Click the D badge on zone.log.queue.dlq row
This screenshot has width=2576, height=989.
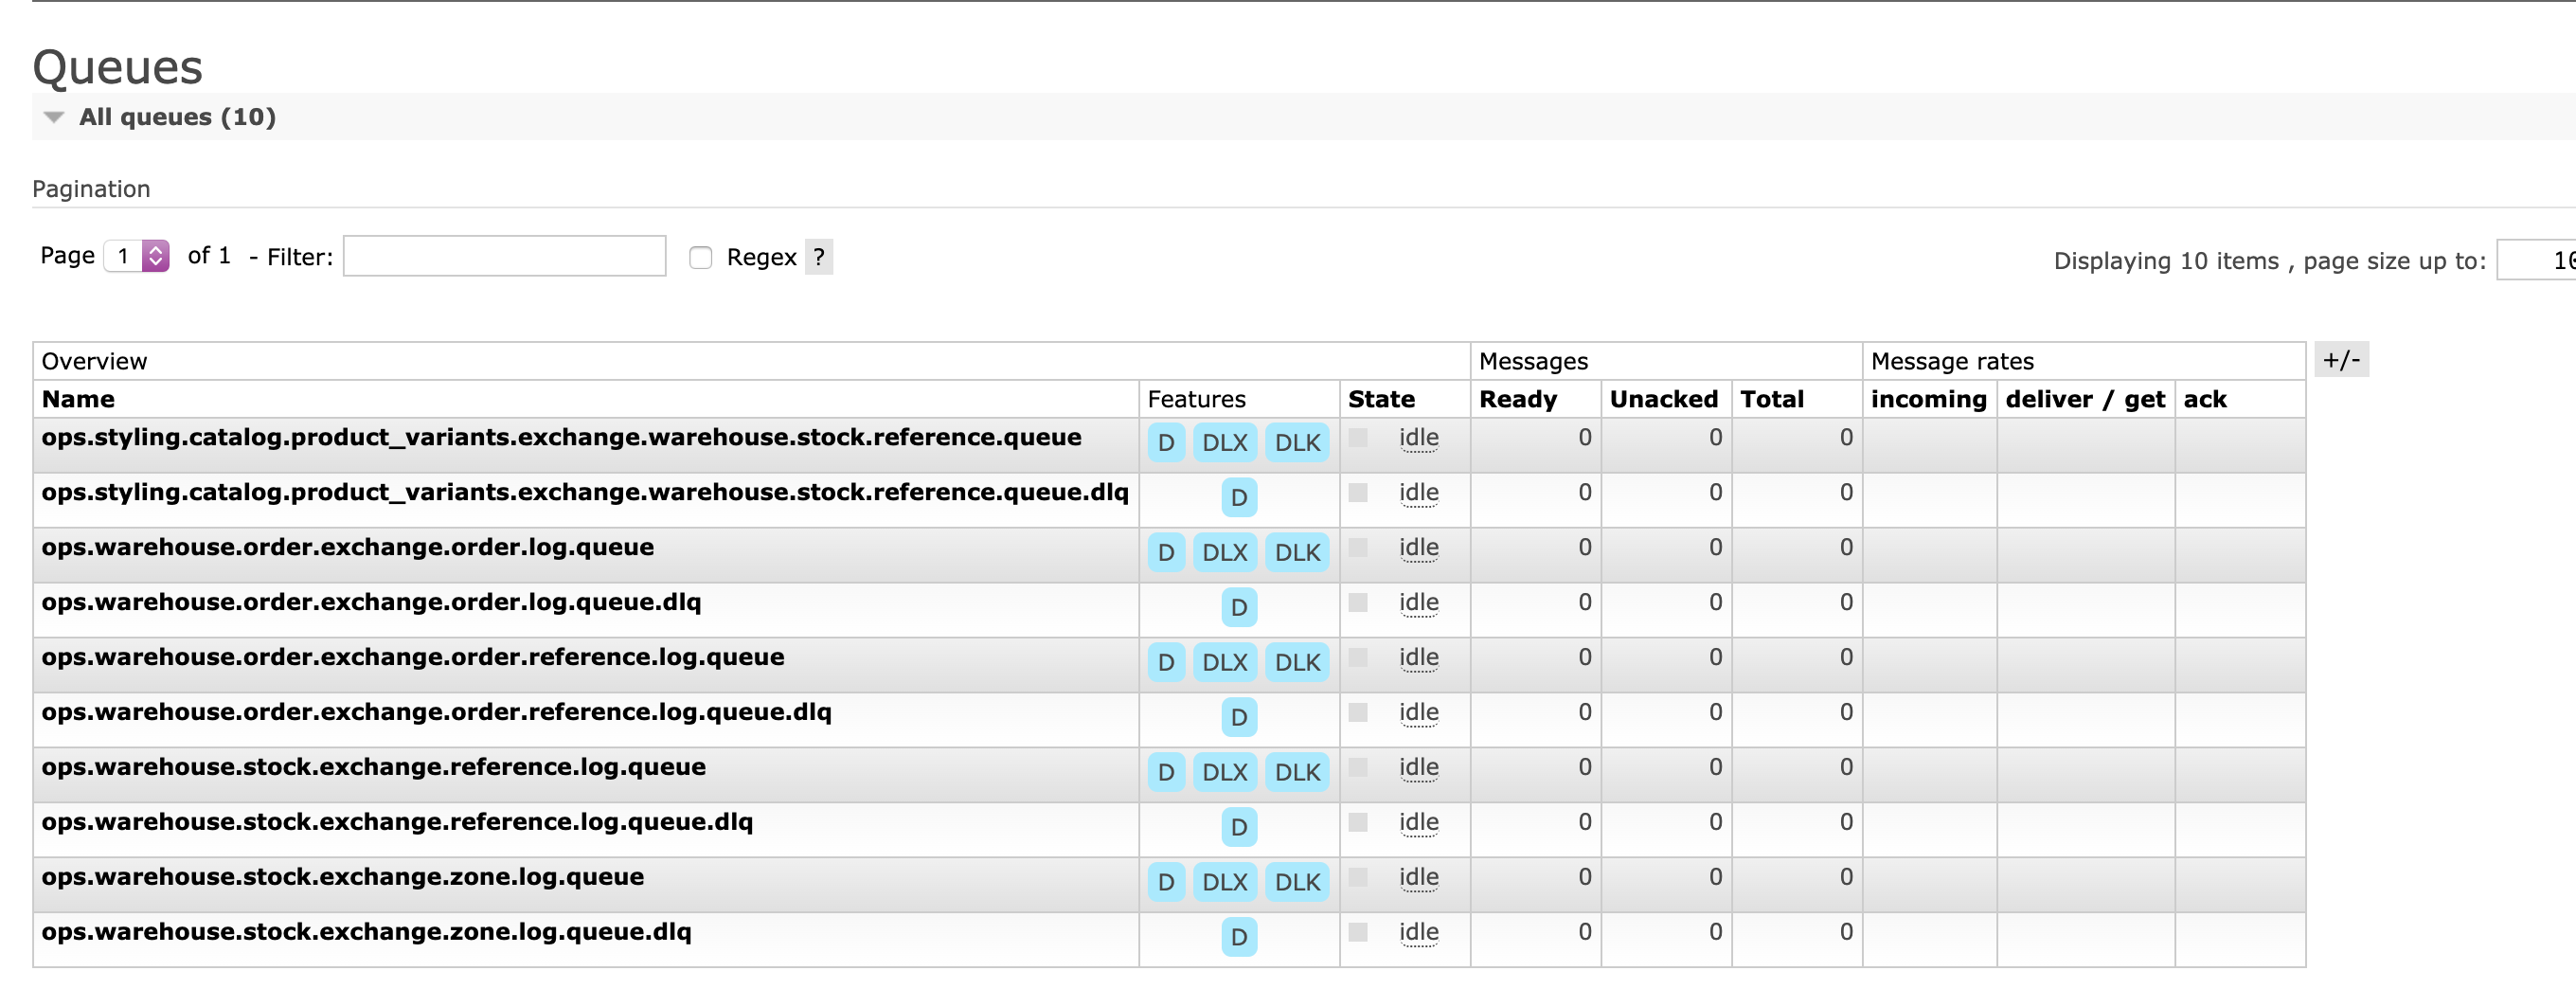[1238, 938]
